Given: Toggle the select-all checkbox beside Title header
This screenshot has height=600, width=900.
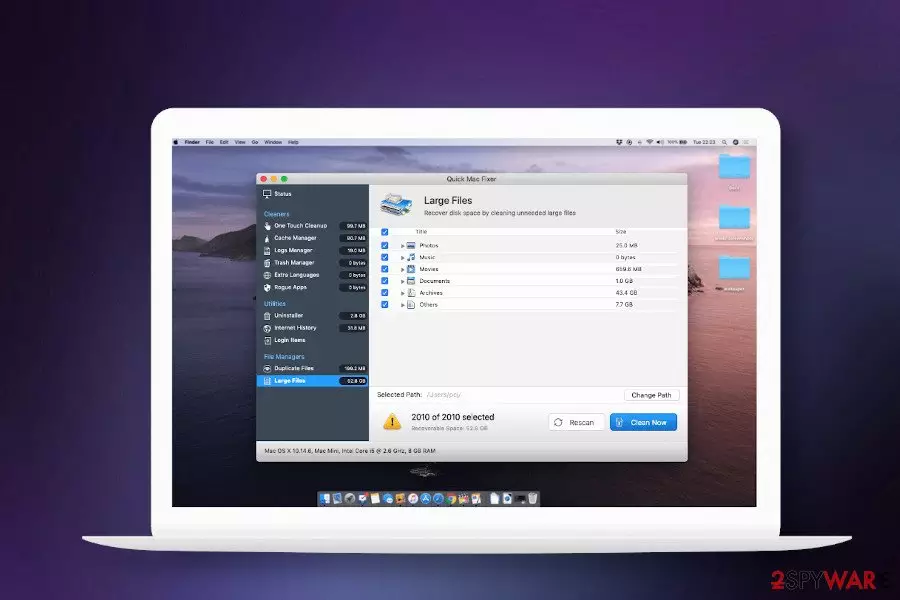Looking at the screenshot, I should [x=385, y=232].
